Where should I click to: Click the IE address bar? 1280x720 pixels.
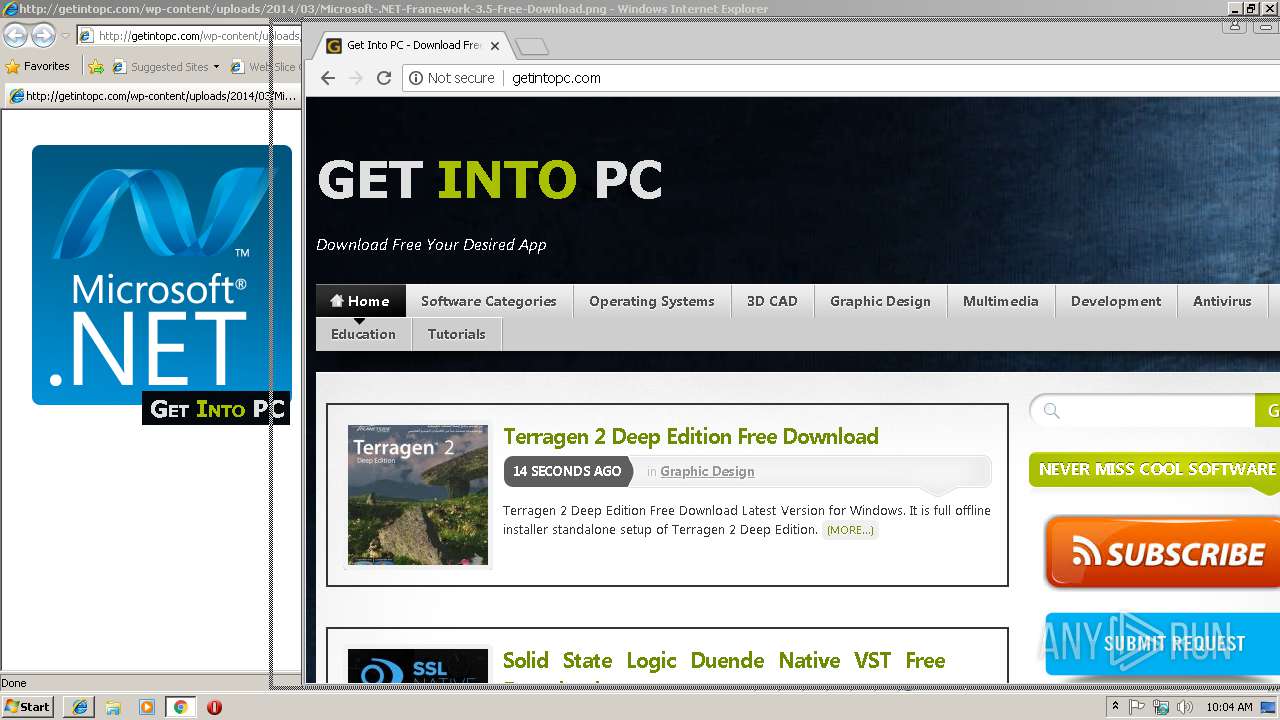[189, 36]
